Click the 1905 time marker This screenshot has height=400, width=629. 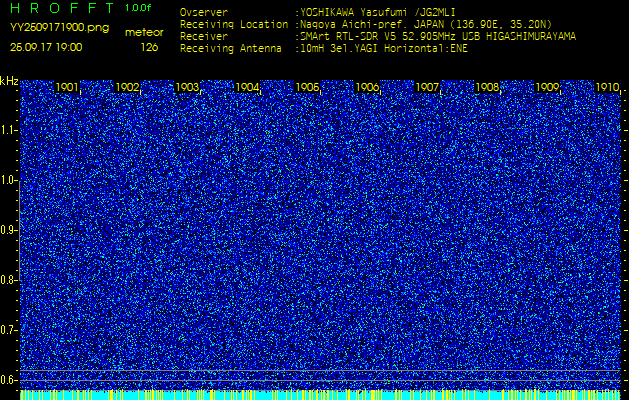307,87
